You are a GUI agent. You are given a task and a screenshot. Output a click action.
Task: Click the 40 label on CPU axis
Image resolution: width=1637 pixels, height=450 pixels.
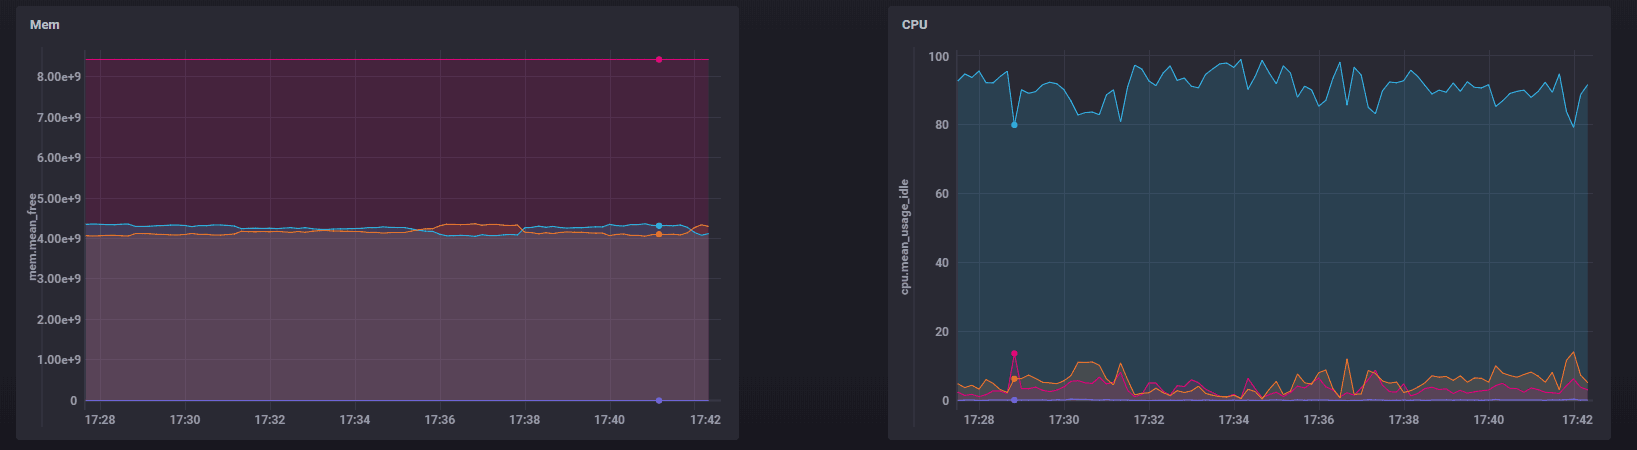coord(942,263)
